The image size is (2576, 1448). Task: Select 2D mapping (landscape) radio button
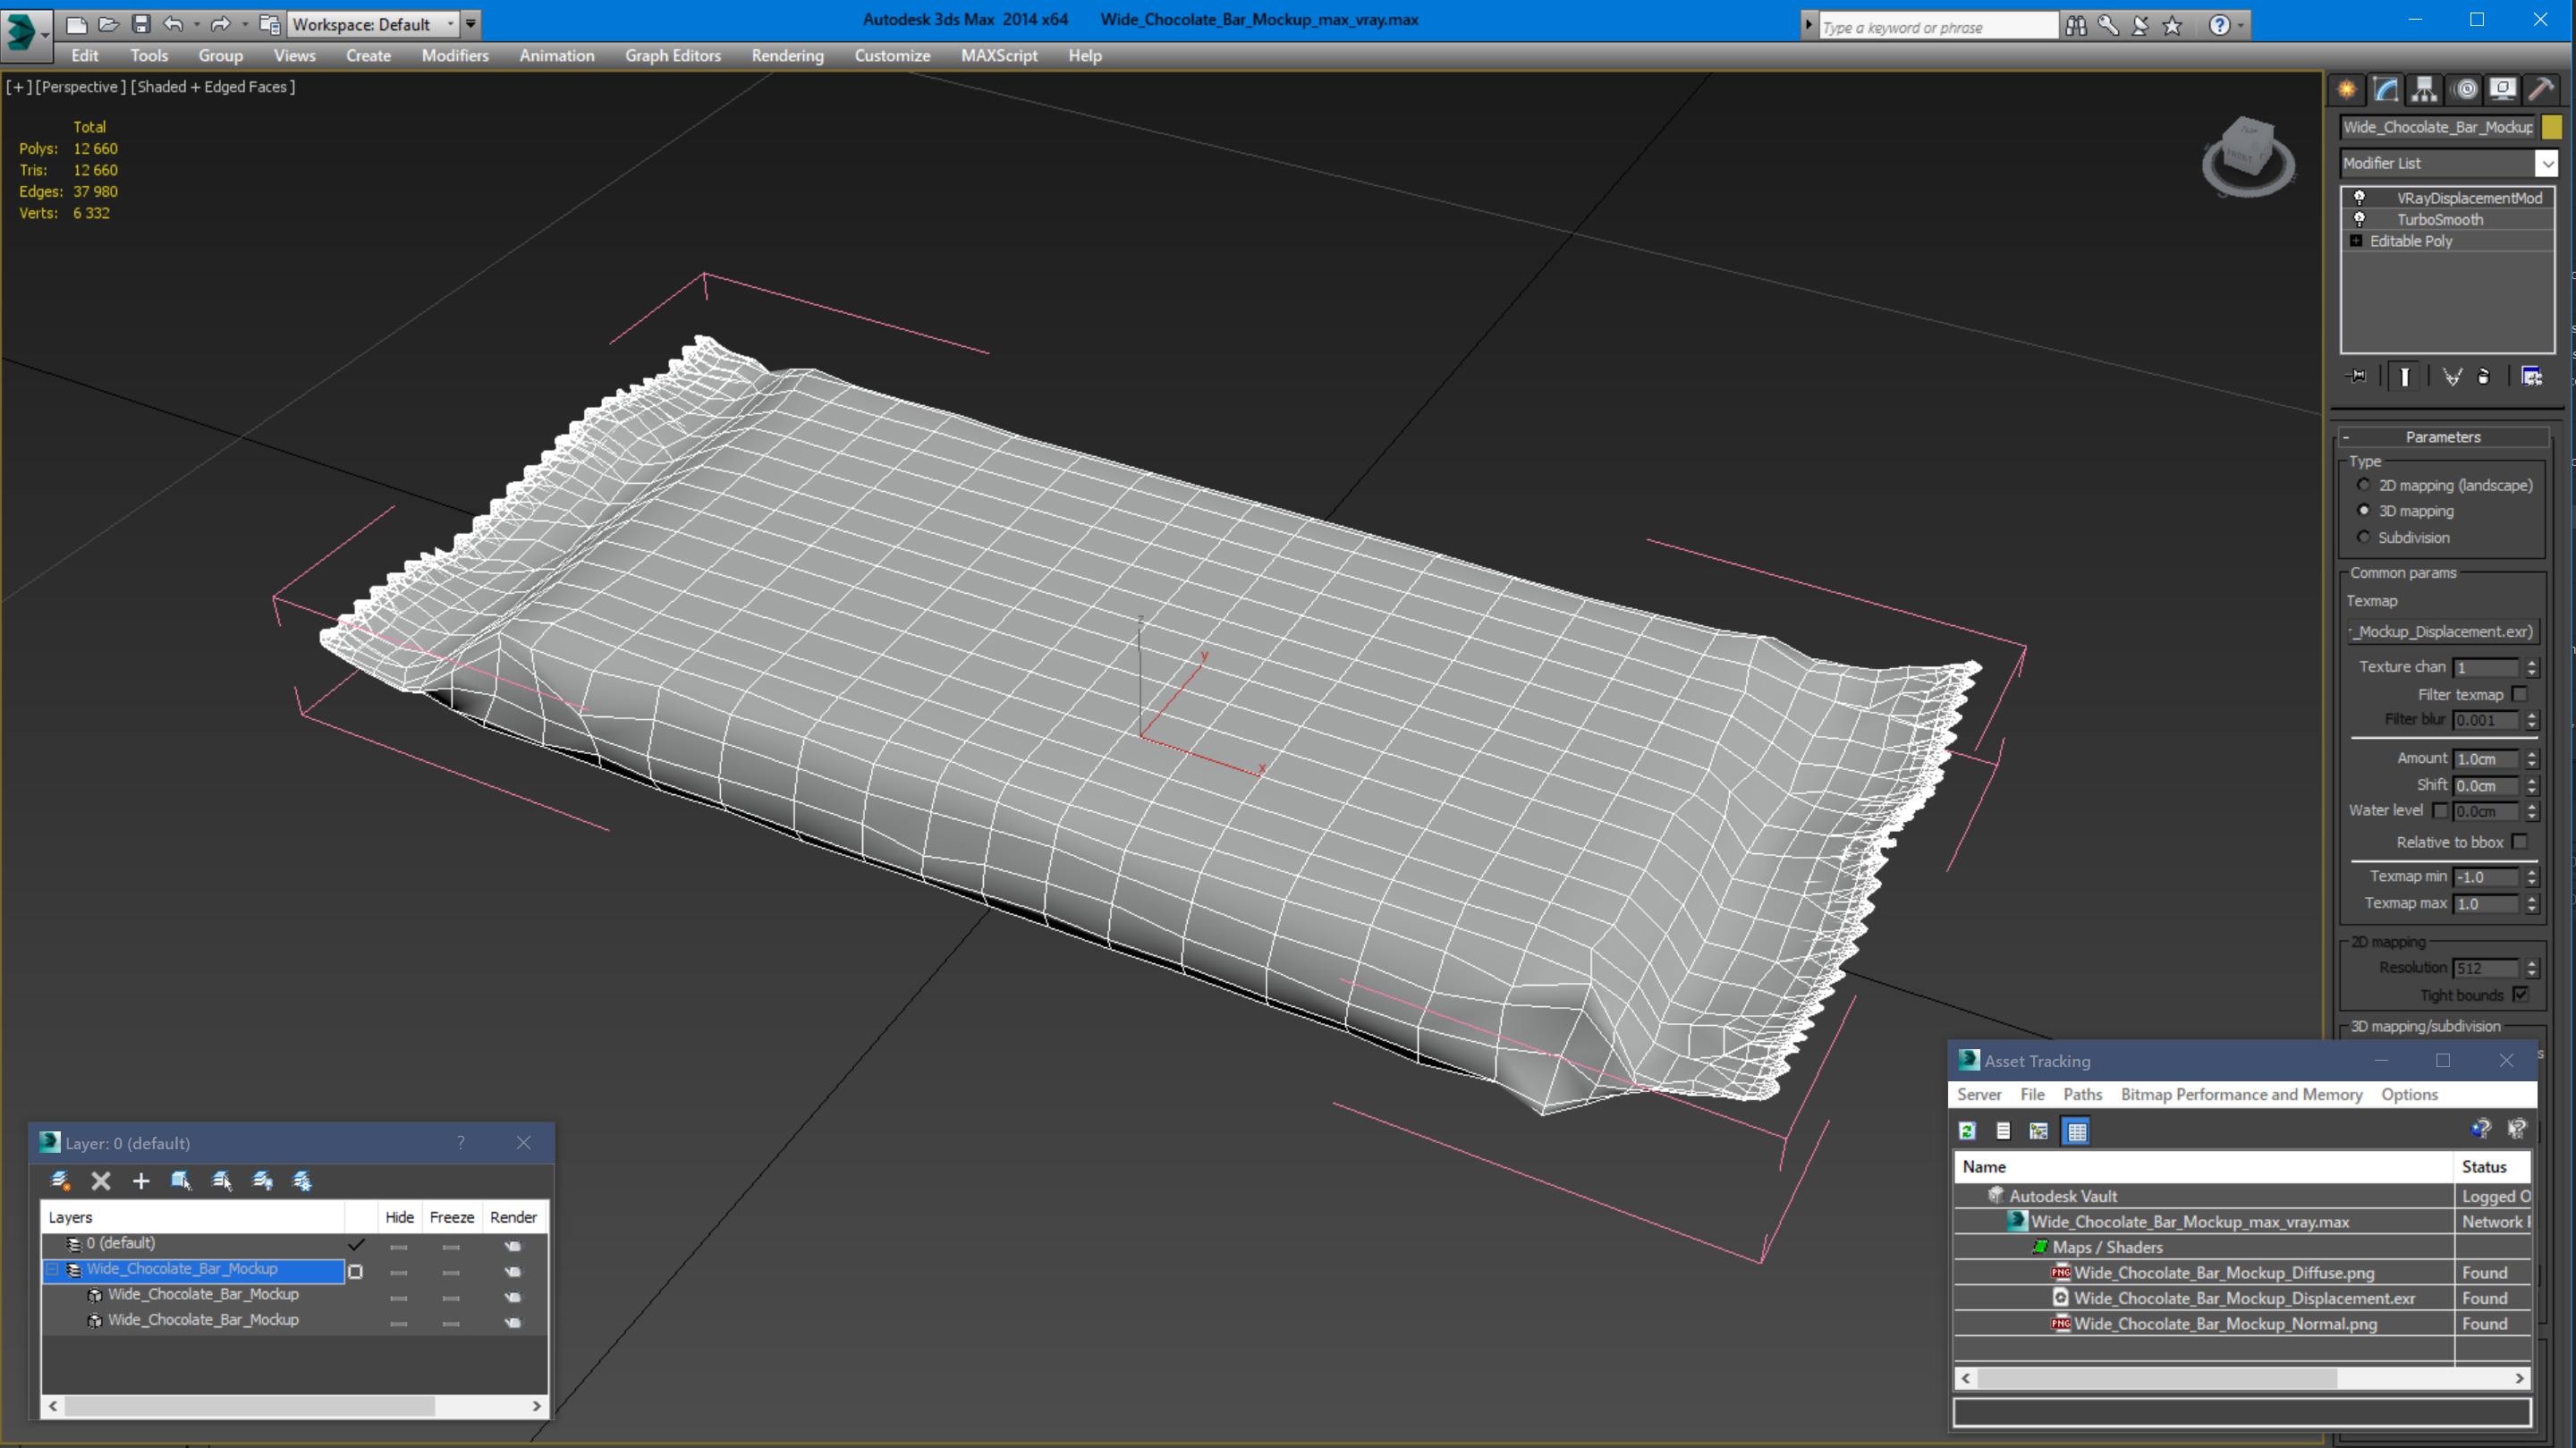click(2364, 485)
